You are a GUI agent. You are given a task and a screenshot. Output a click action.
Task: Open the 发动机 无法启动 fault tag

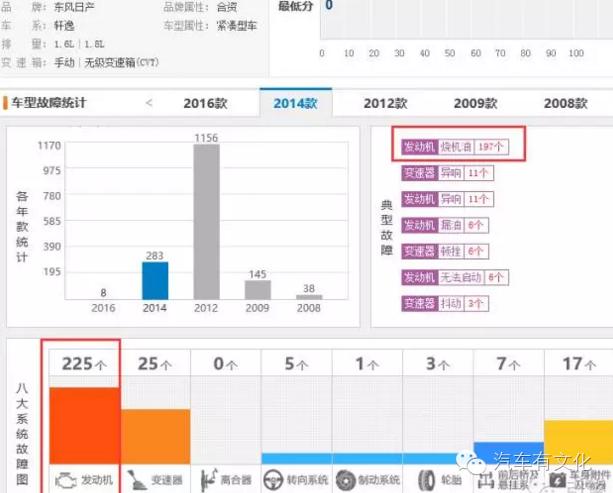[454, 277]
